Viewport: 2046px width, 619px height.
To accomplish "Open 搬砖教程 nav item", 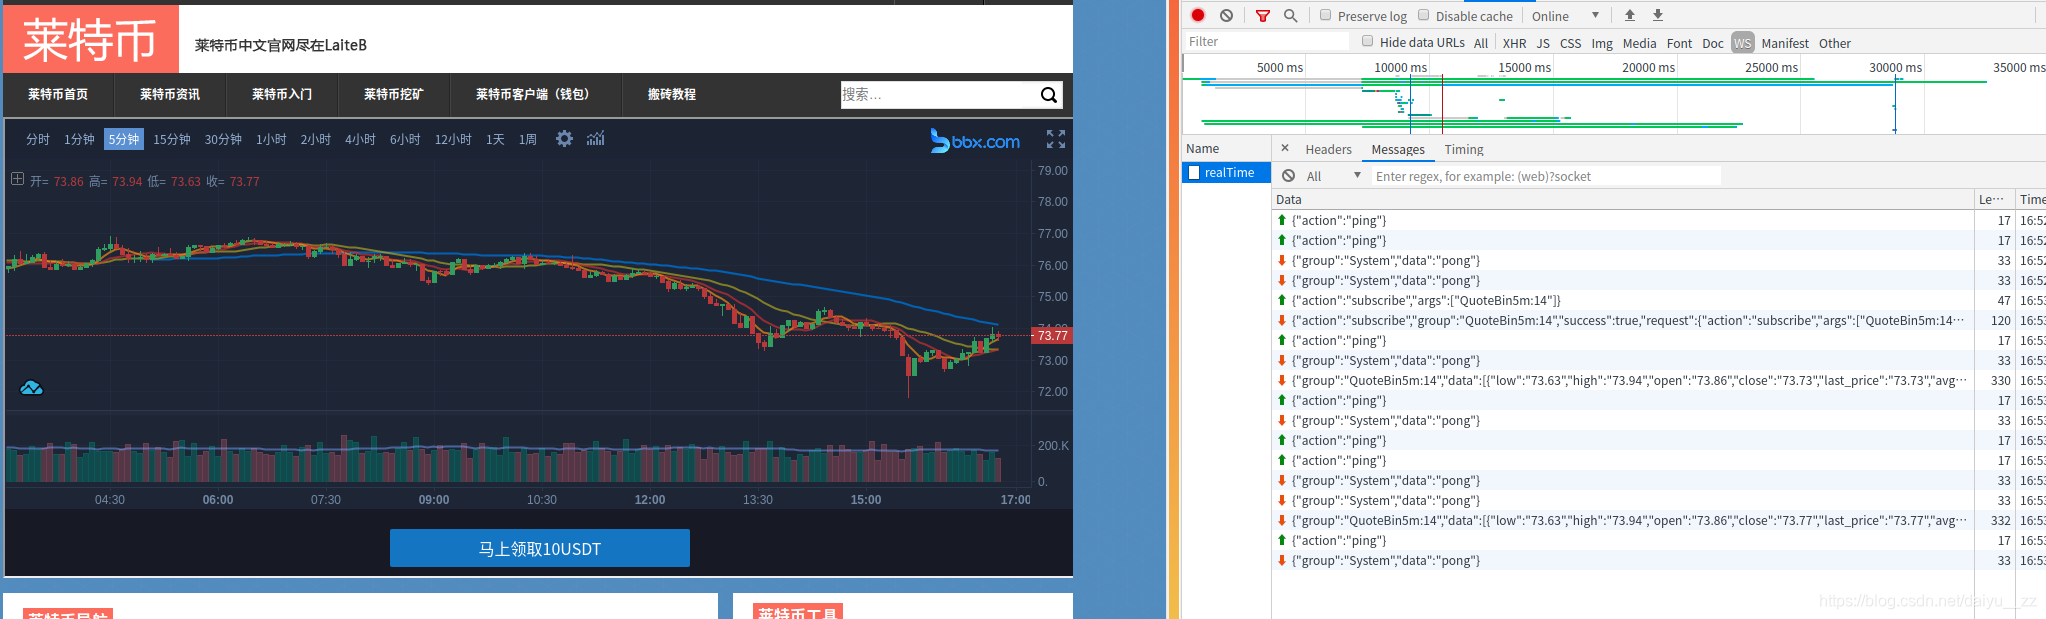I will click(672, 94).
